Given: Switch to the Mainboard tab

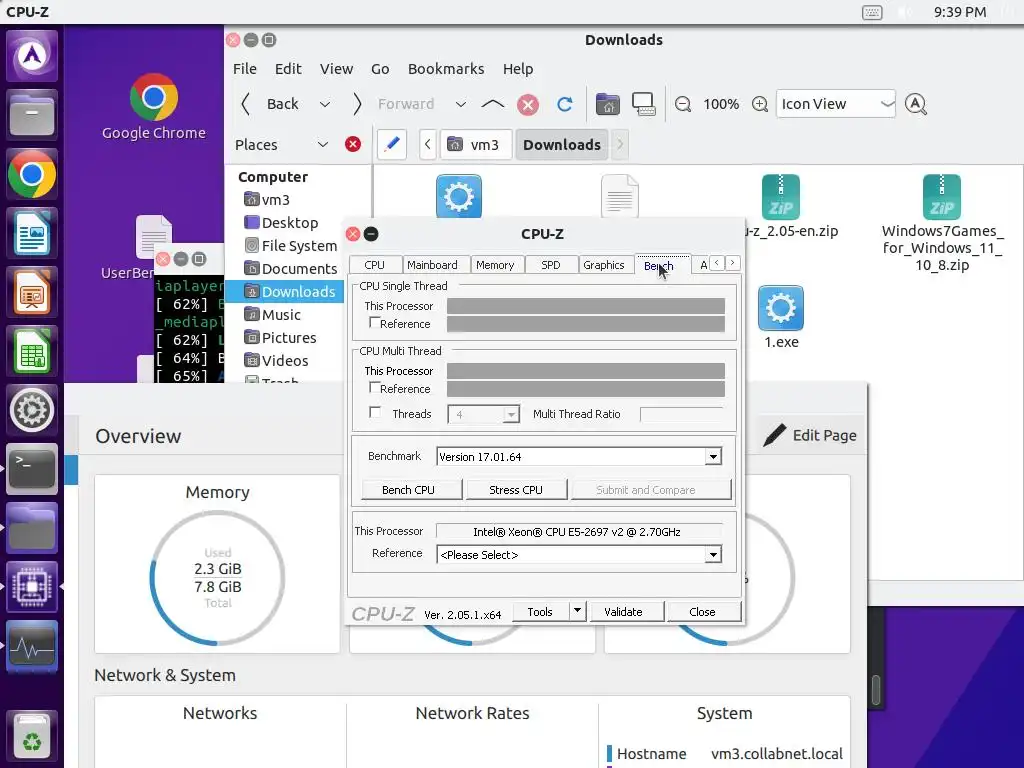Looking at the screenshot, I should point(432,264).
